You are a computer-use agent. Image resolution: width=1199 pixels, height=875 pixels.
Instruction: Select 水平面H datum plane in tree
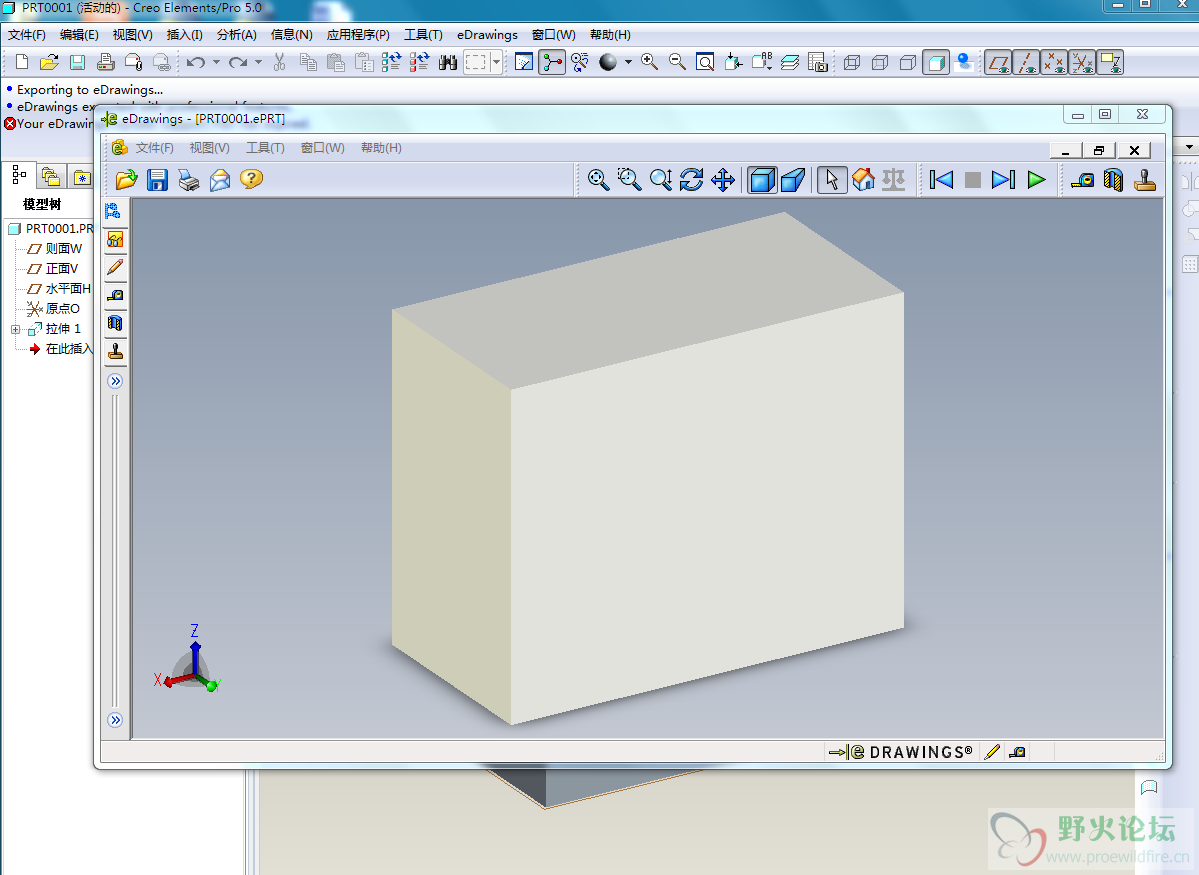click(68, 288)
